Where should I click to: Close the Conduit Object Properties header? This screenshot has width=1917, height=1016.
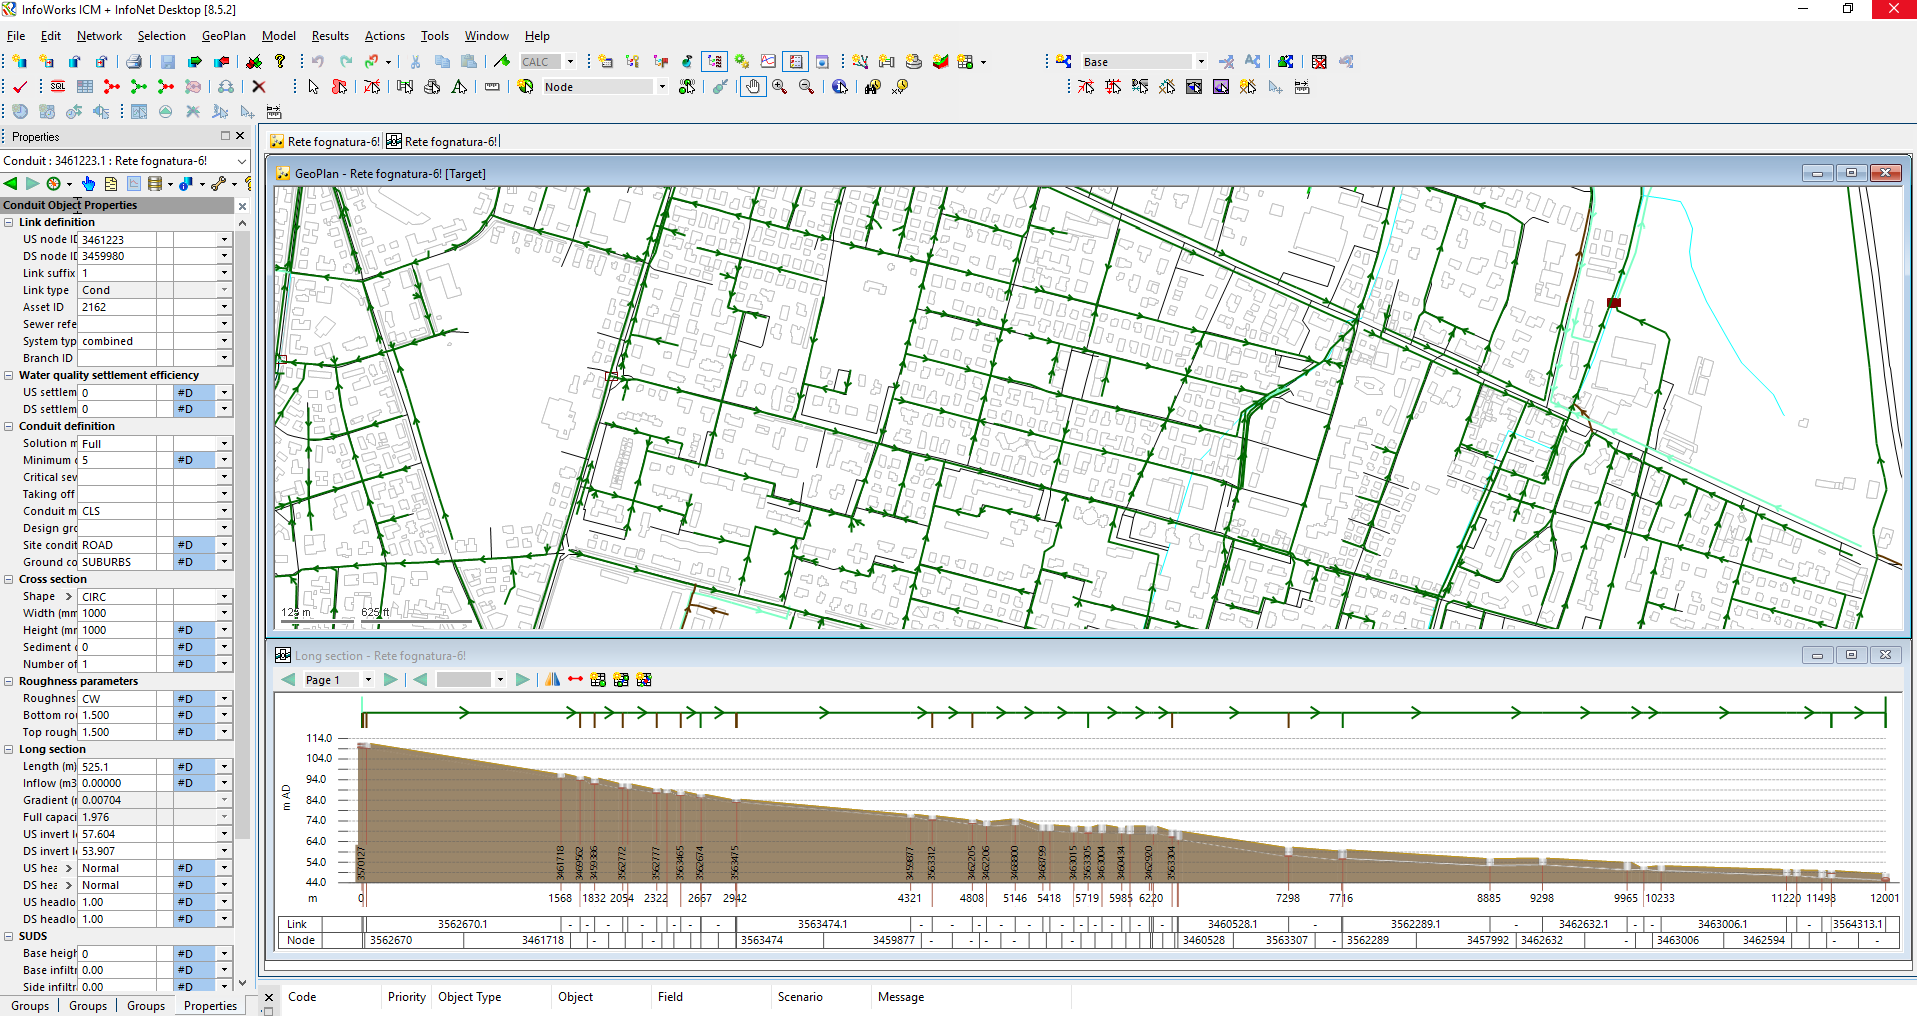coord(241,205)
